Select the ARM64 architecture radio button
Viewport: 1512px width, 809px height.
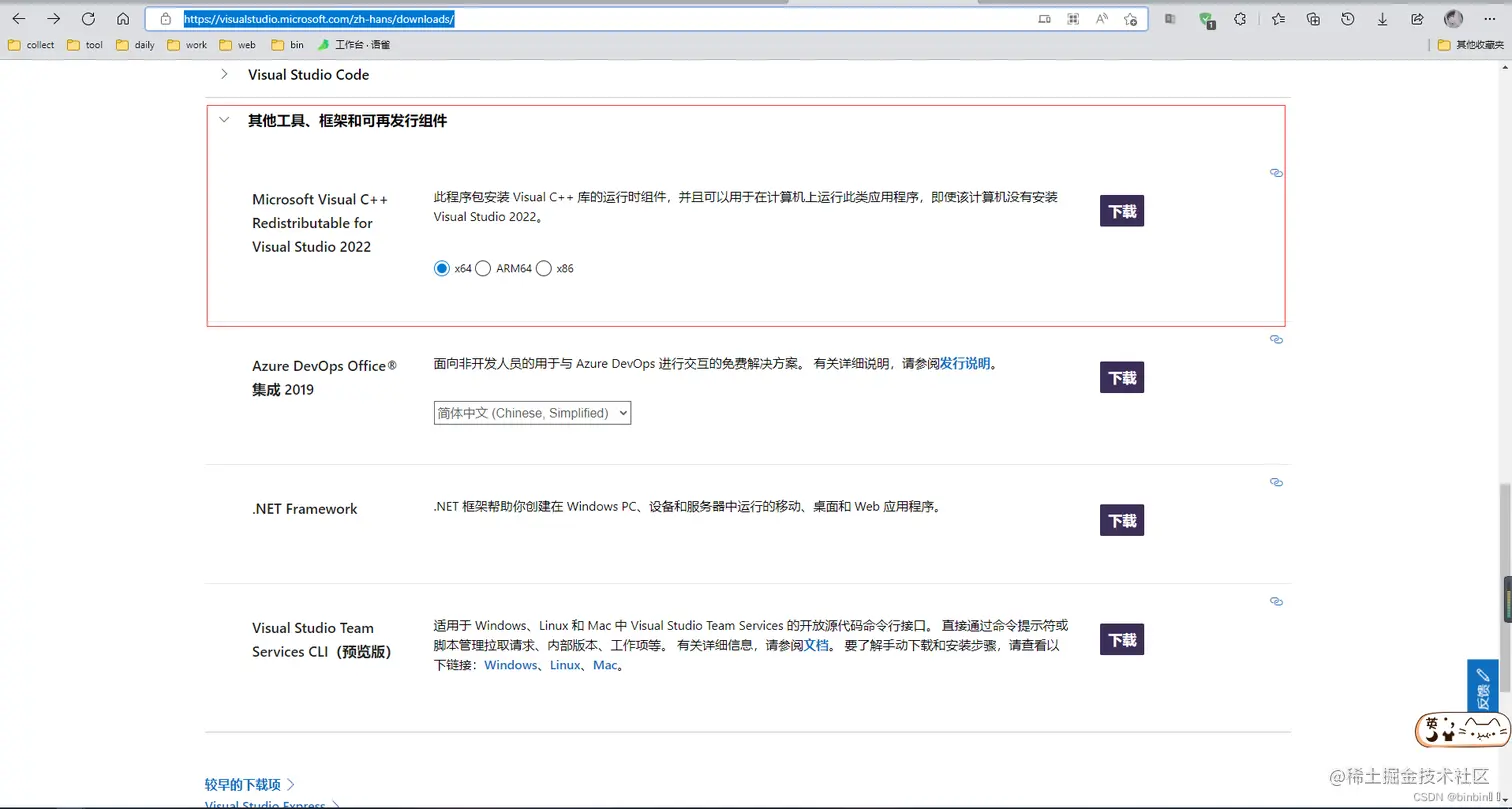[483, 268]
